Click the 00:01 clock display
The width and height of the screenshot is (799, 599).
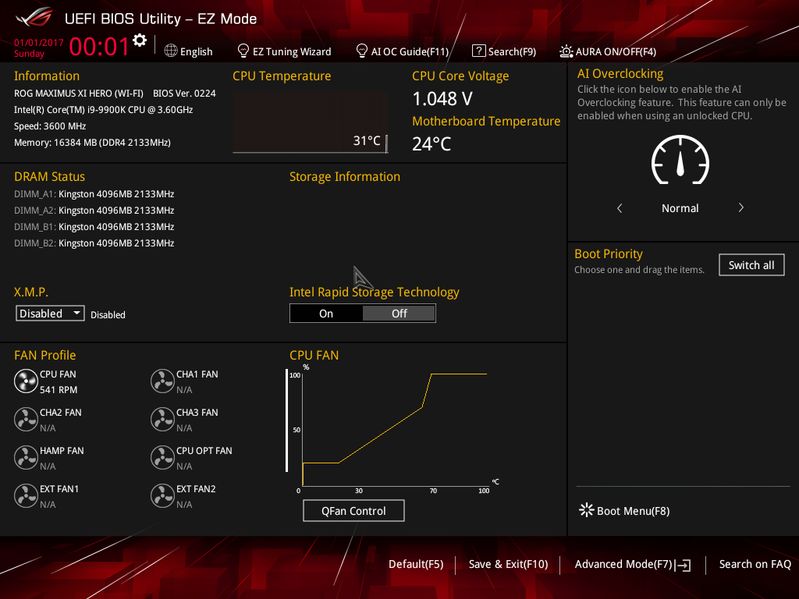[99, 46]
